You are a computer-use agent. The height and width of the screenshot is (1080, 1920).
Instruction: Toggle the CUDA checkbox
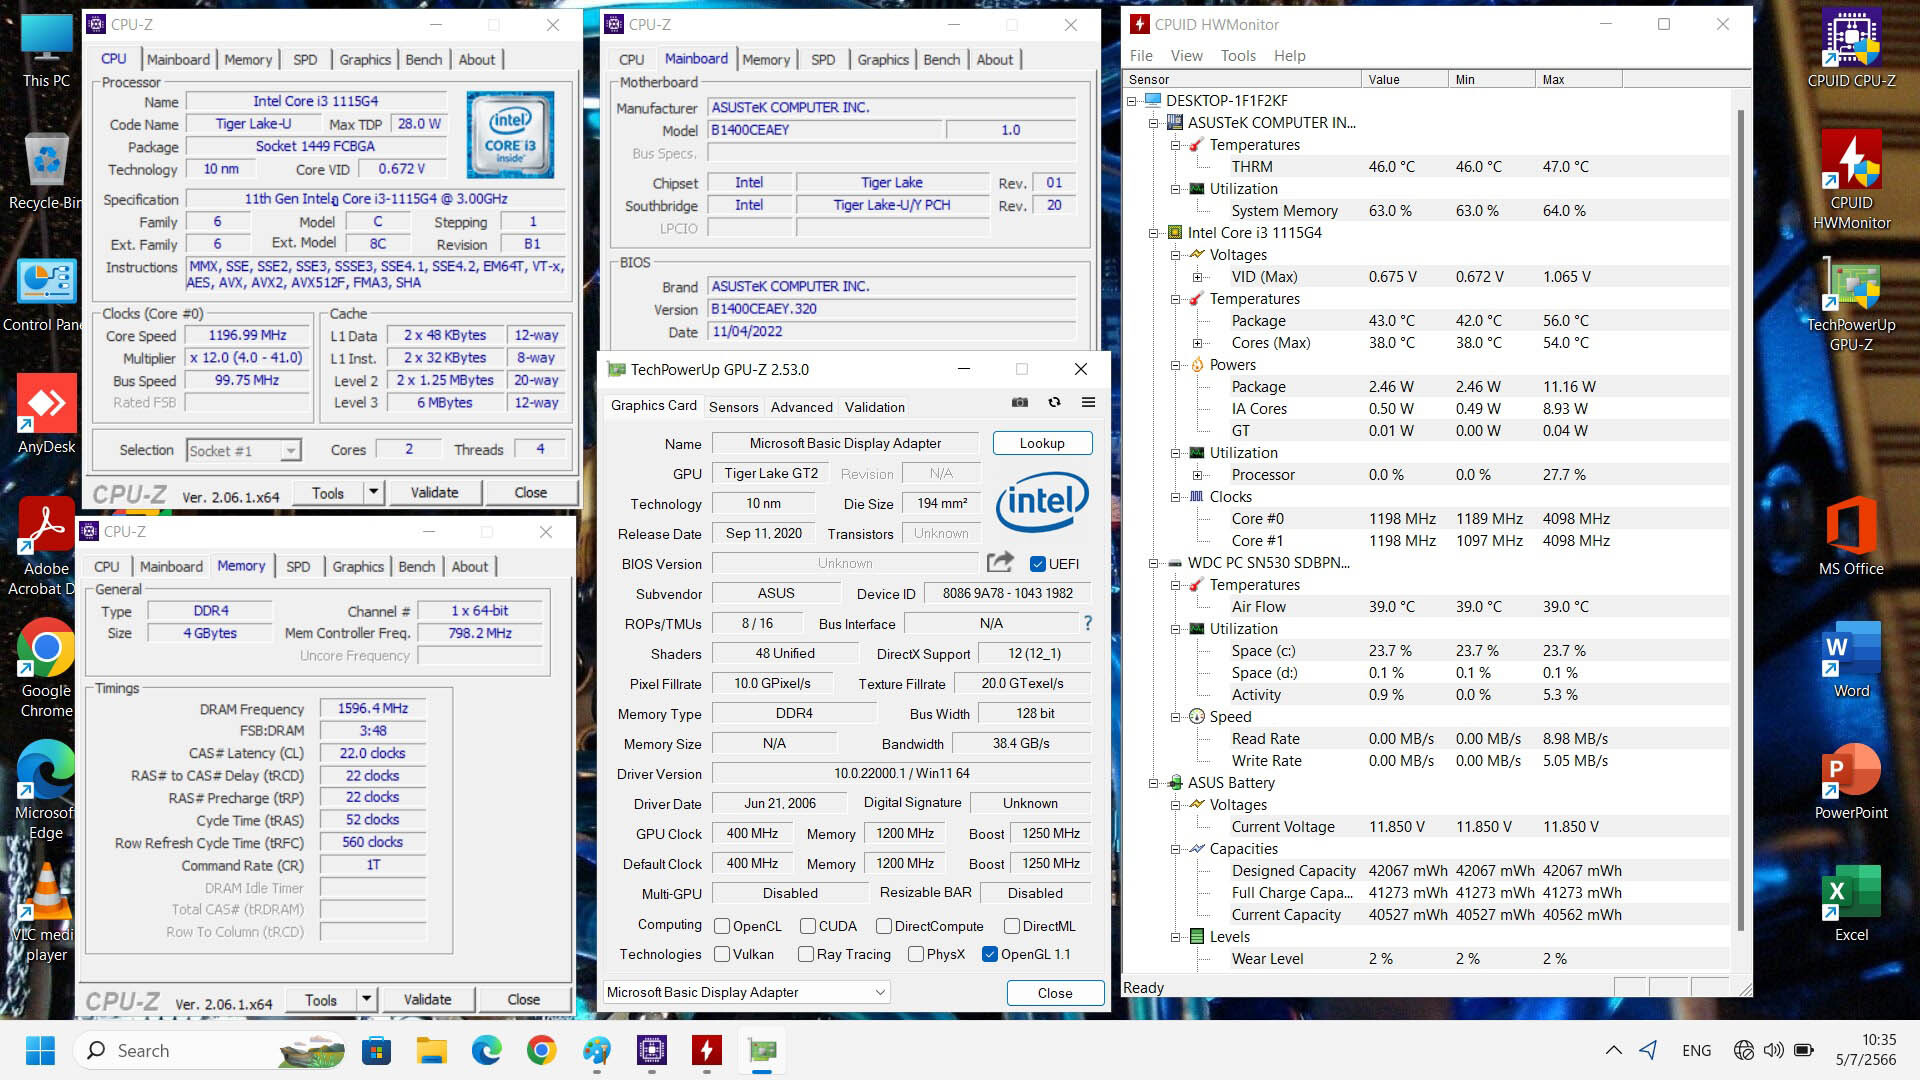[808, 926]
